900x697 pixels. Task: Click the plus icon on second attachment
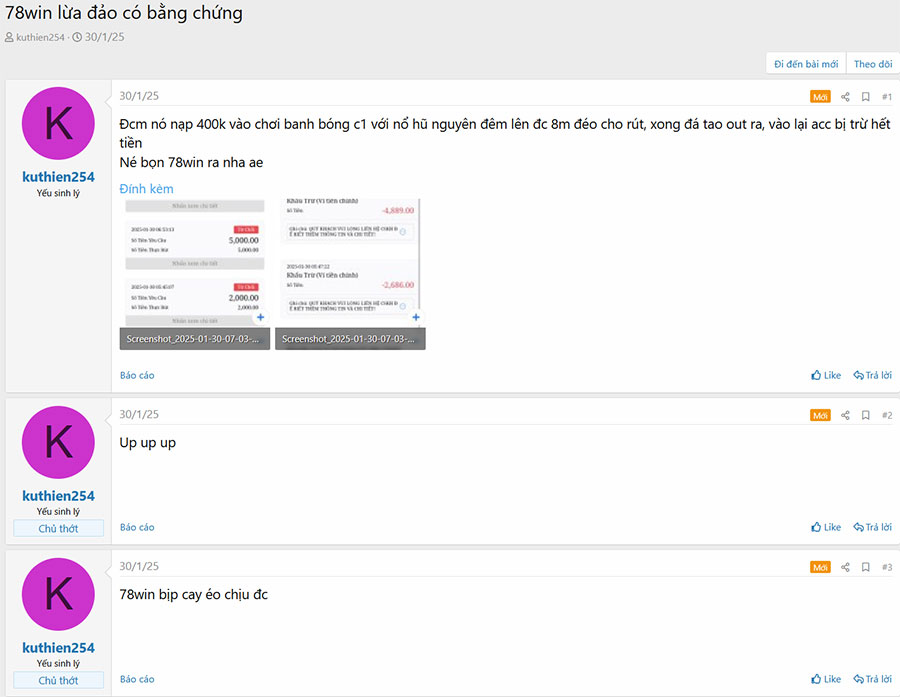[x=416, y=317]
